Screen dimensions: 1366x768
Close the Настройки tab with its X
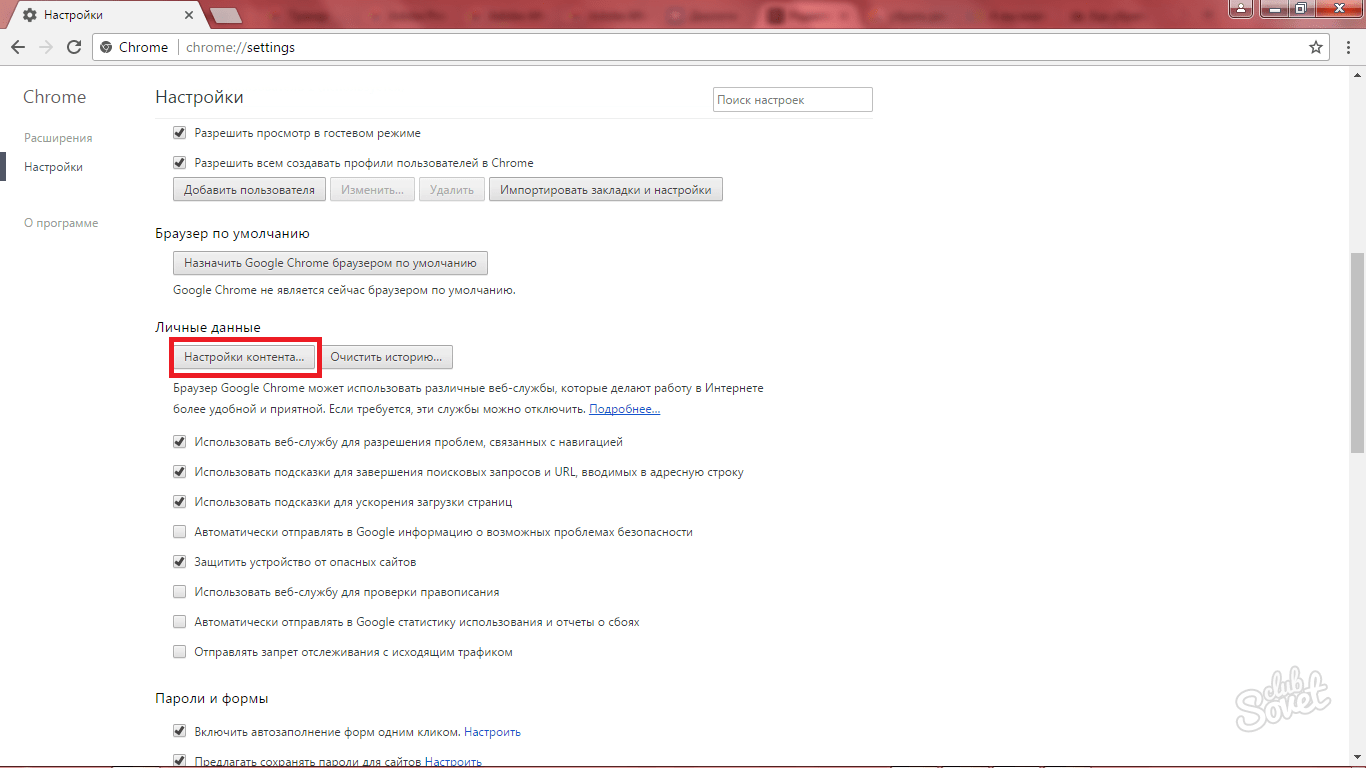point(188,16)
